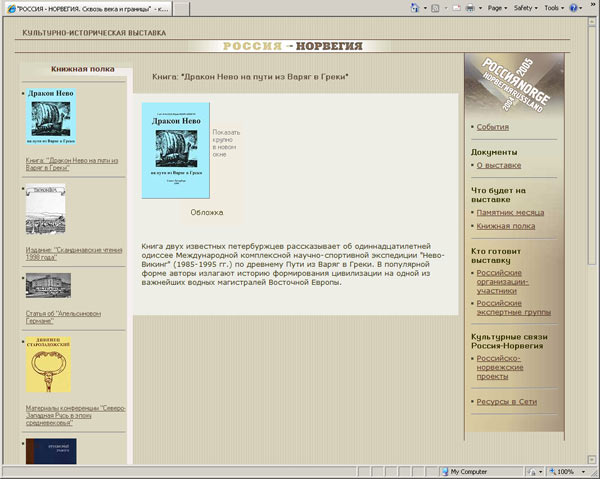Open the События link in sidebar
The image size is (600, 479).
[x=493, y=127]
